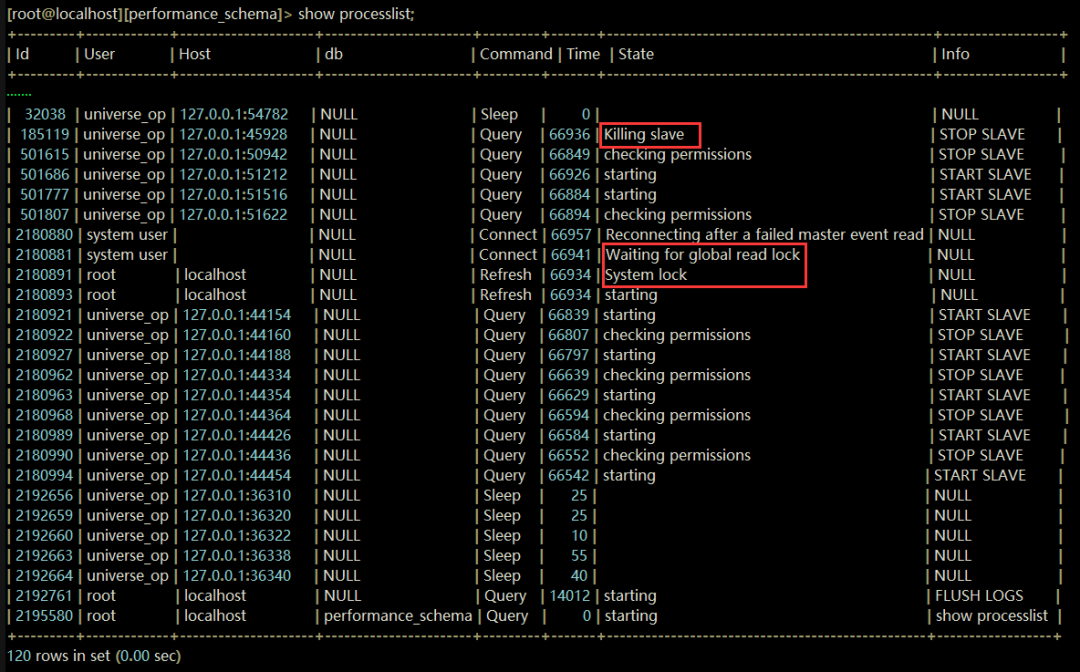1080x672 pixels.
Task: Select the 'Host' column header
Action: 194,54
